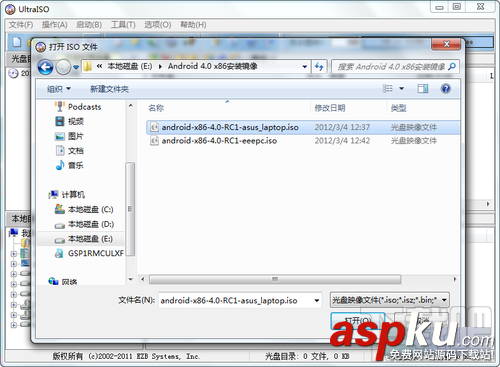Sort files by 类型 column header
The width and height of the screenshot is (500, 367).
tap(399, 108)
